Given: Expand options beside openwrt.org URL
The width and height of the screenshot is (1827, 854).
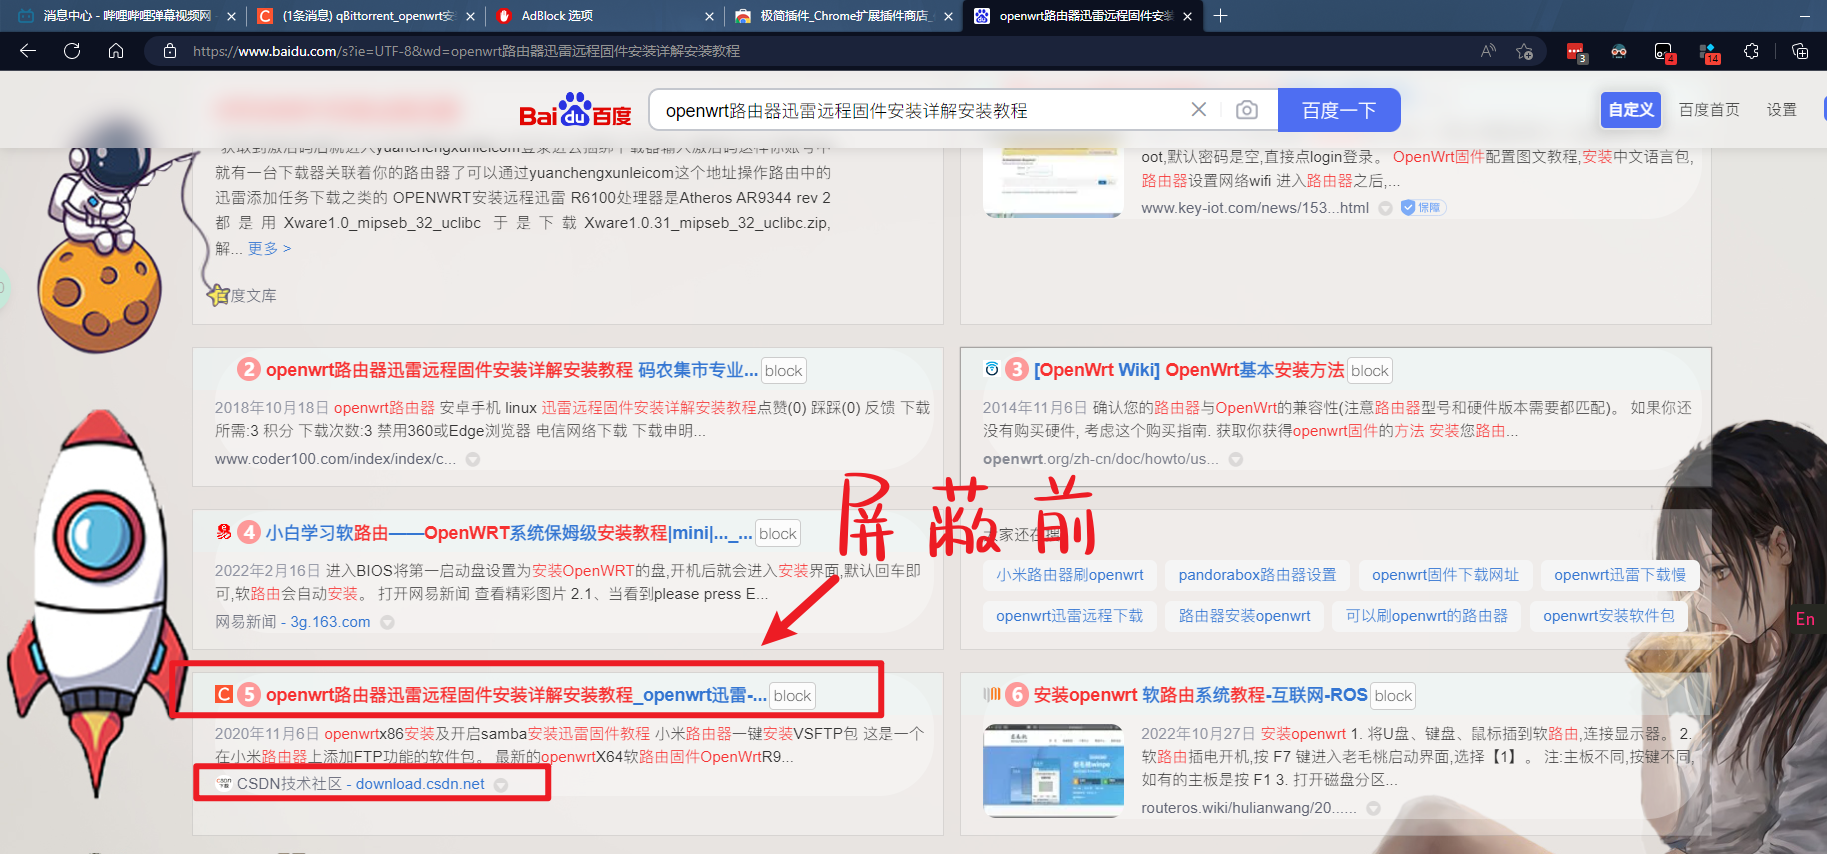Looking at the screenshot, I should coord(1236,460).
